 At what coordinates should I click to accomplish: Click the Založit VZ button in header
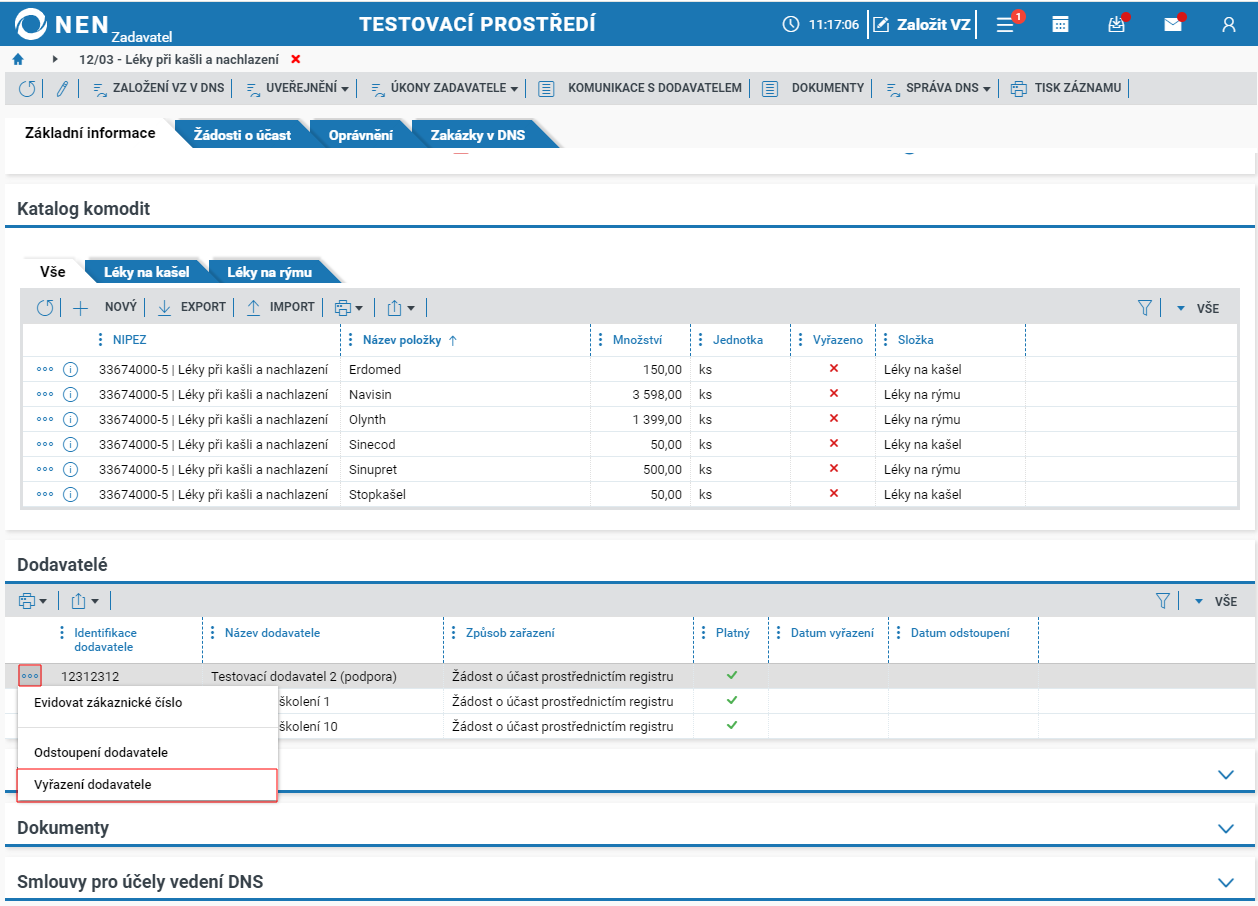point(921,24)
